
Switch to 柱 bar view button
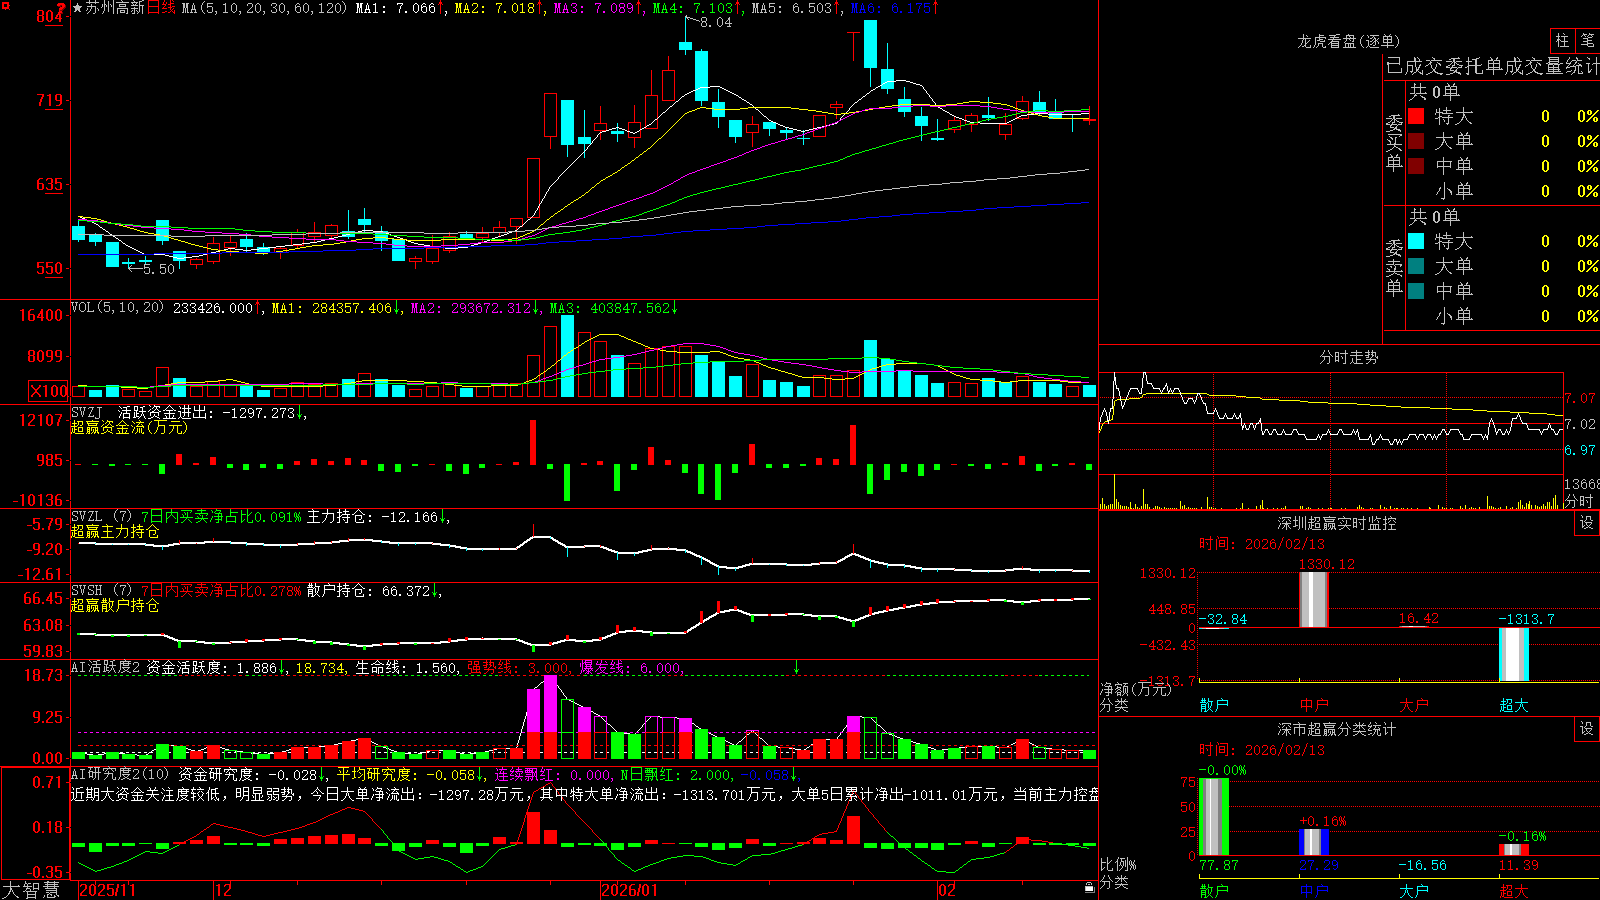(x=1562, y=40)
